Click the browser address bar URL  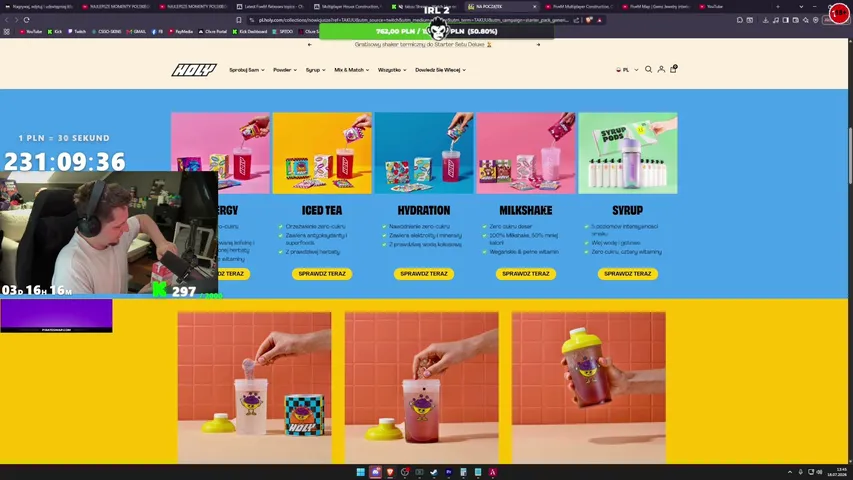coord(413,20)
